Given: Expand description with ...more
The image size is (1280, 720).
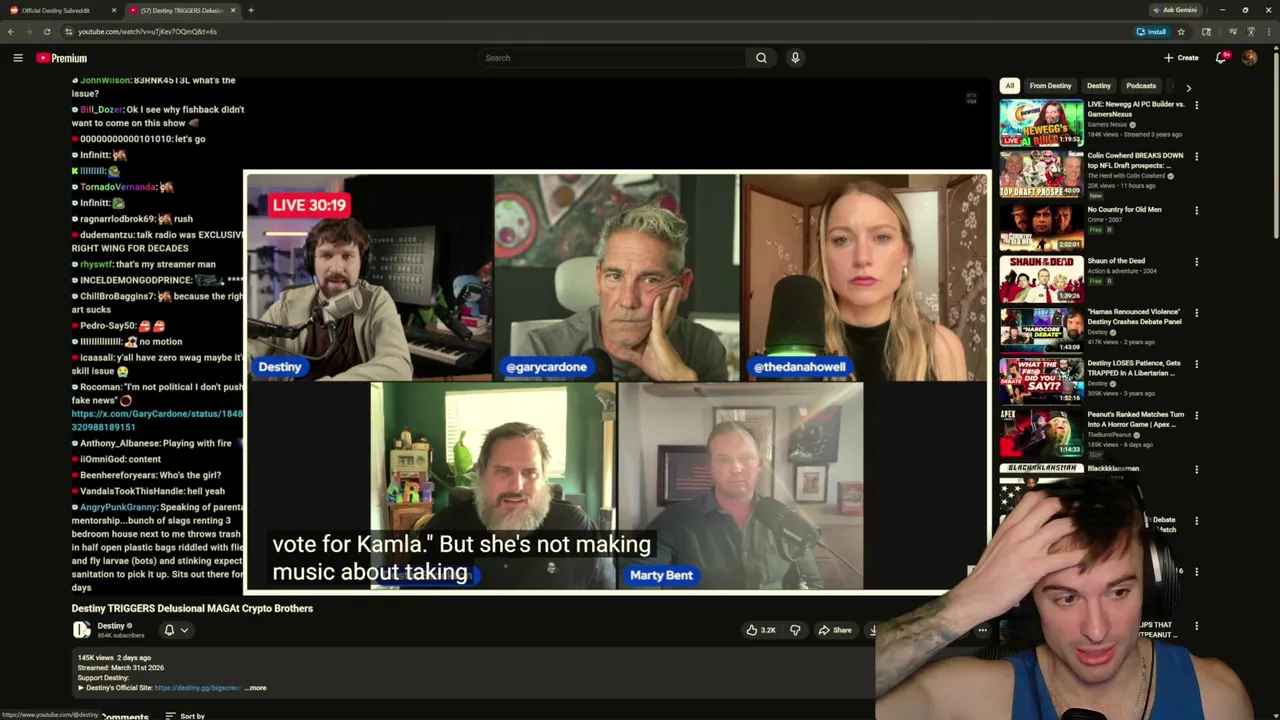Looking at the screenshot, I should pyautogui.click(x=256, y=688).
